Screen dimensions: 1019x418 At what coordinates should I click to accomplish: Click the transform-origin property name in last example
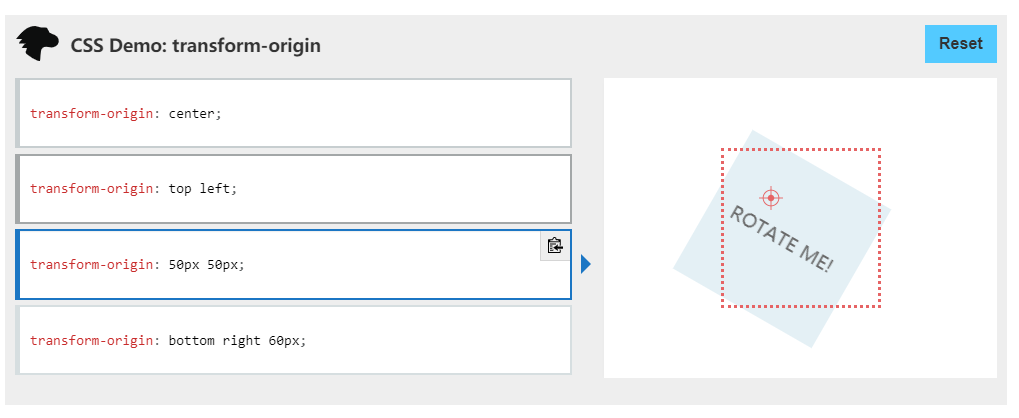click(91, 340)
